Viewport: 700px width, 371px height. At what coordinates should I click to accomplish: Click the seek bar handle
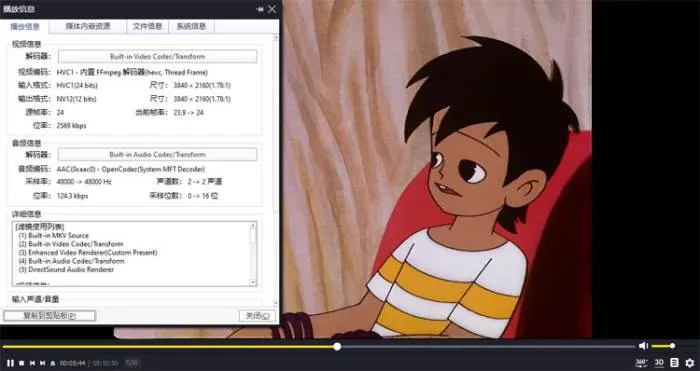click(337, 346)
